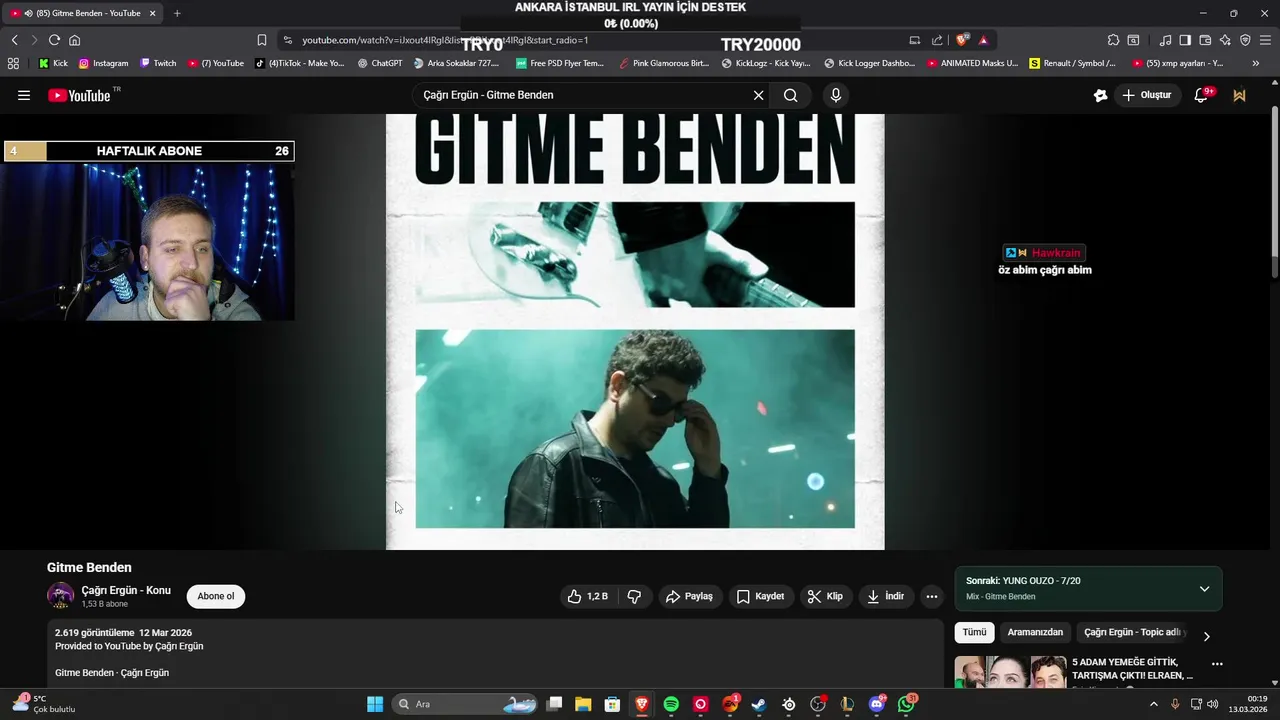Open the Brave Shields lion icon
The width and height of the screenshot is (1280, 720).
tap(962, 40)
